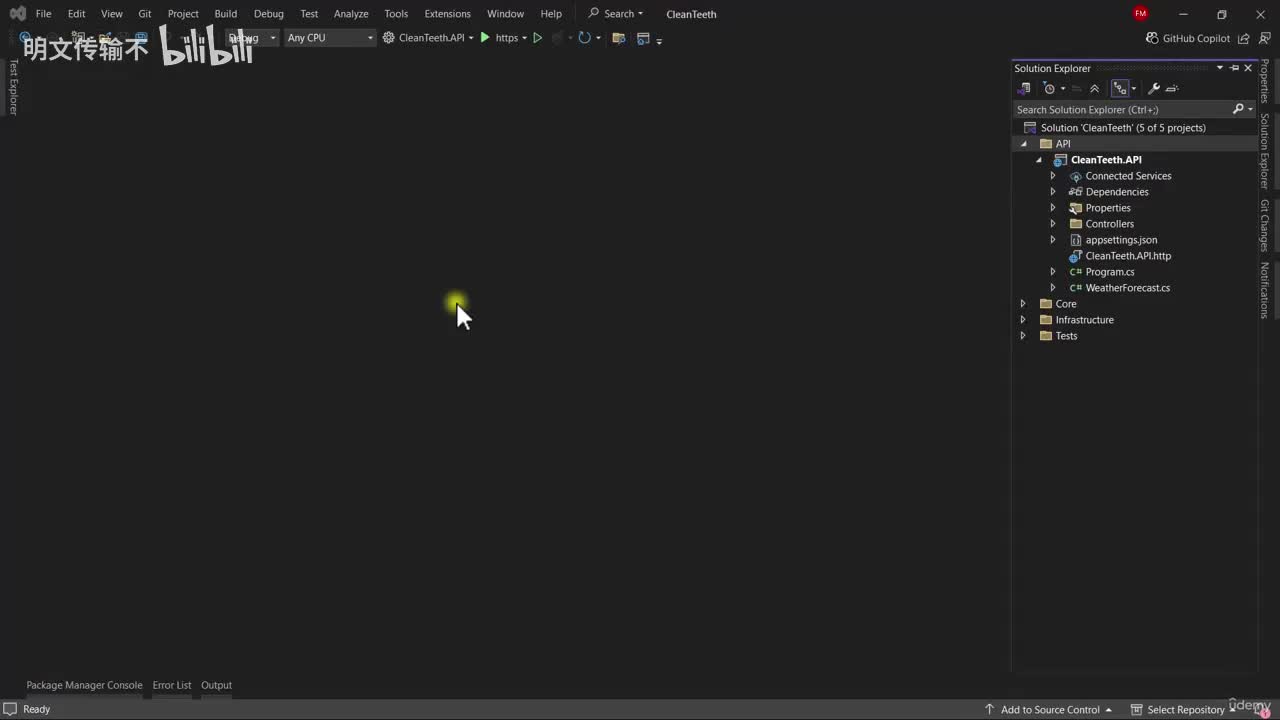Expand the Properties folder node
This screenshot has height=720, width=1280.
pos(1052,208)
